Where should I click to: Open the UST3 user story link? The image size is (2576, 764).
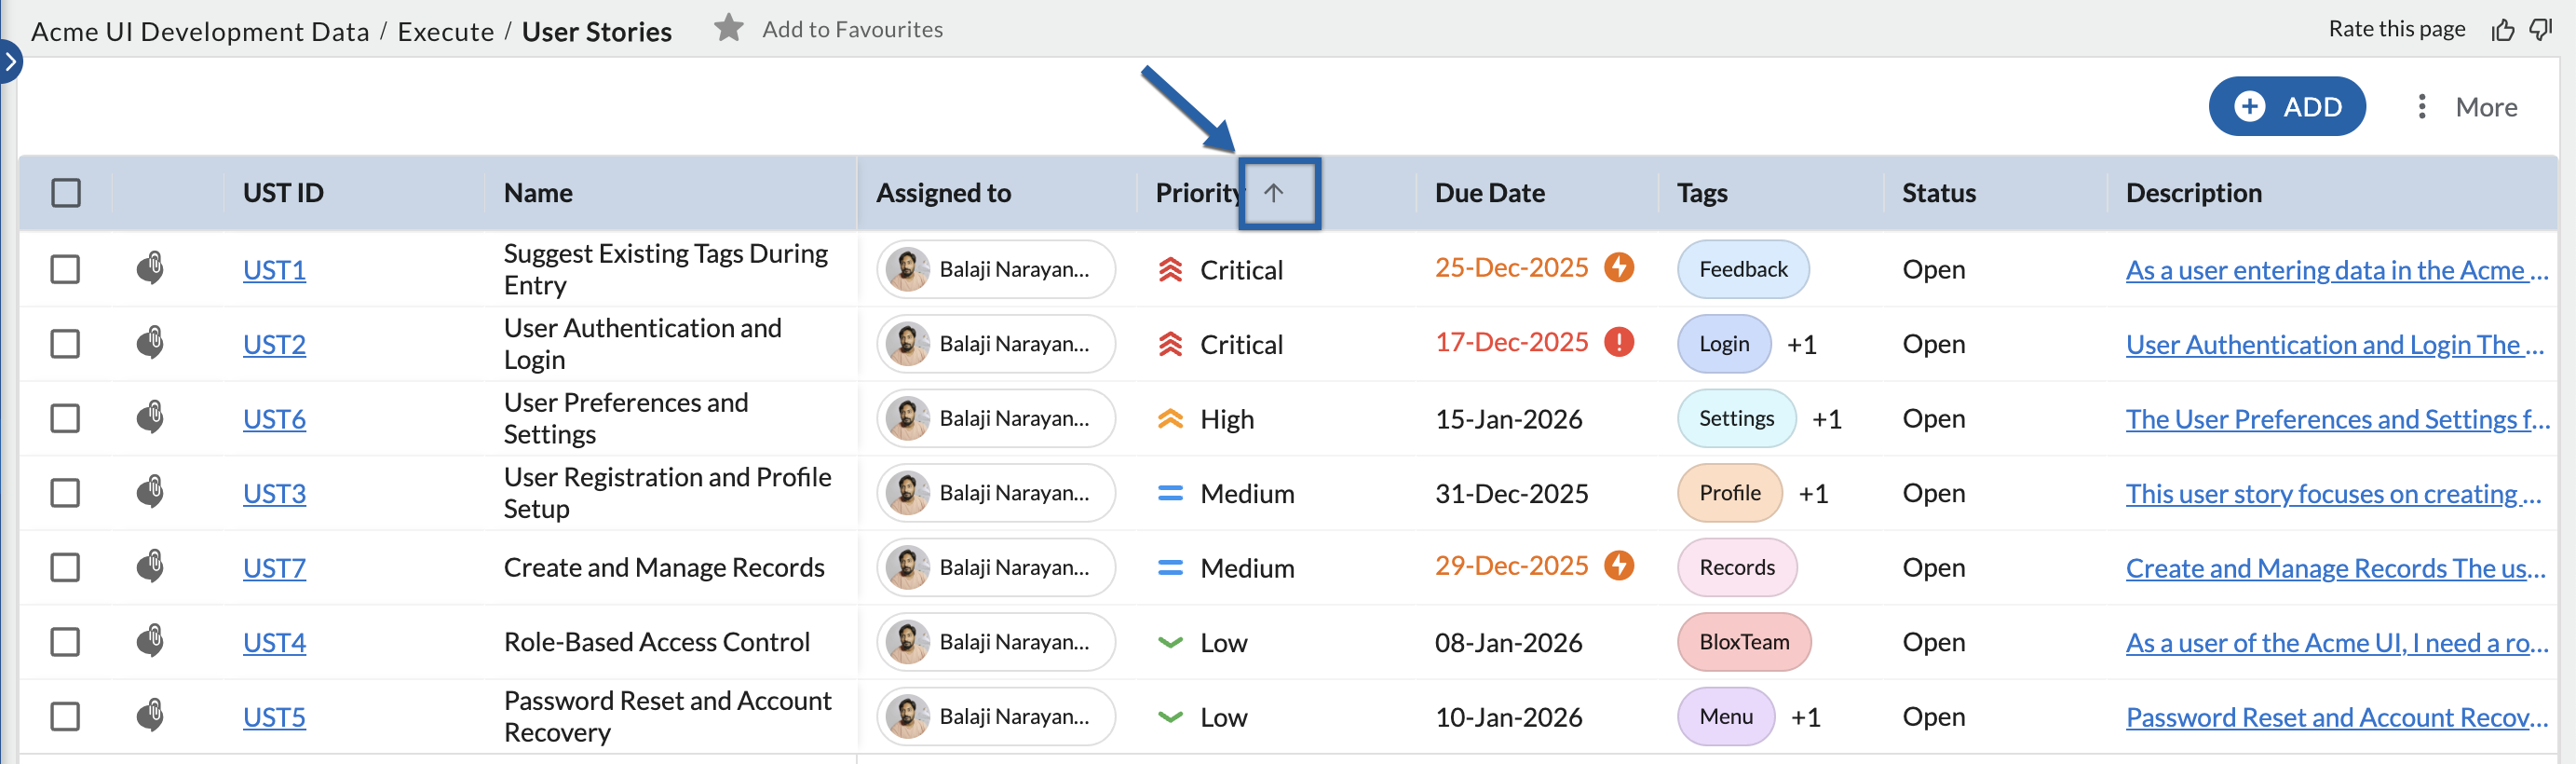[x=274, y=493]
